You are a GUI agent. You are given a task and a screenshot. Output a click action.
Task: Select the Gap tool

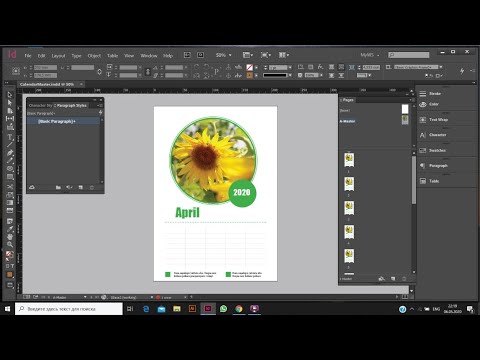(10, 118)
